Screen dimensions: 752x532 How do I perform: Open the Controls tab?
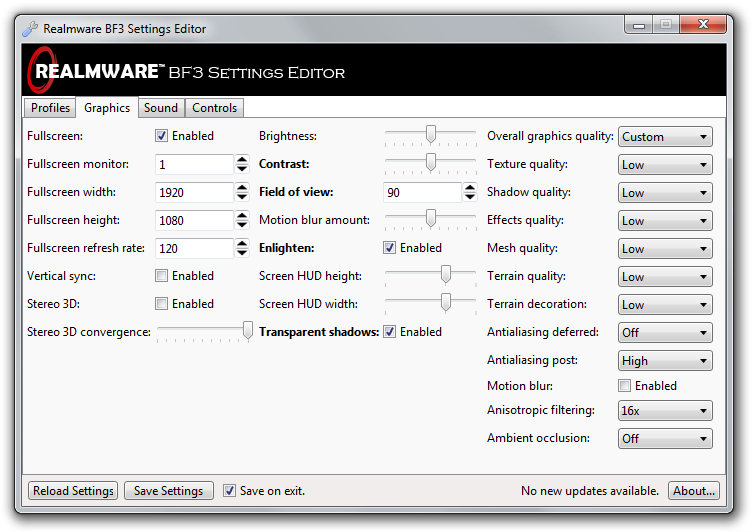[214, 108]
